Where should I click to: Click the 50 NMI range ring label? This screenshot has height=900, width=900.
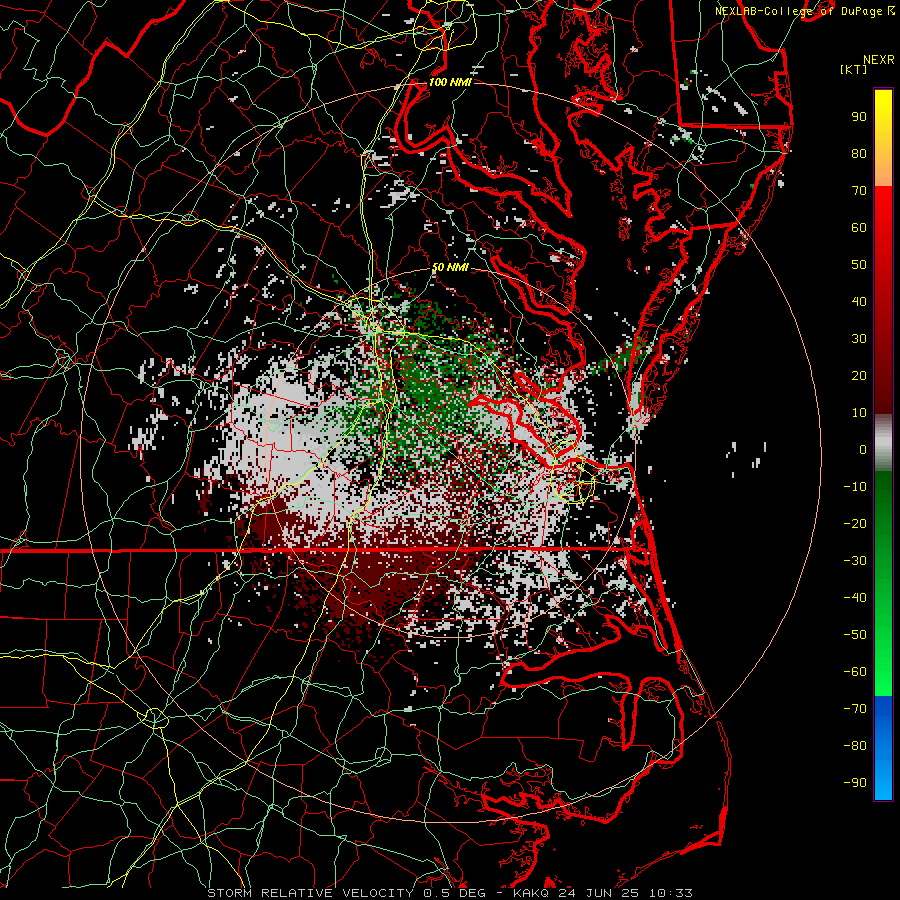point(450,267)
